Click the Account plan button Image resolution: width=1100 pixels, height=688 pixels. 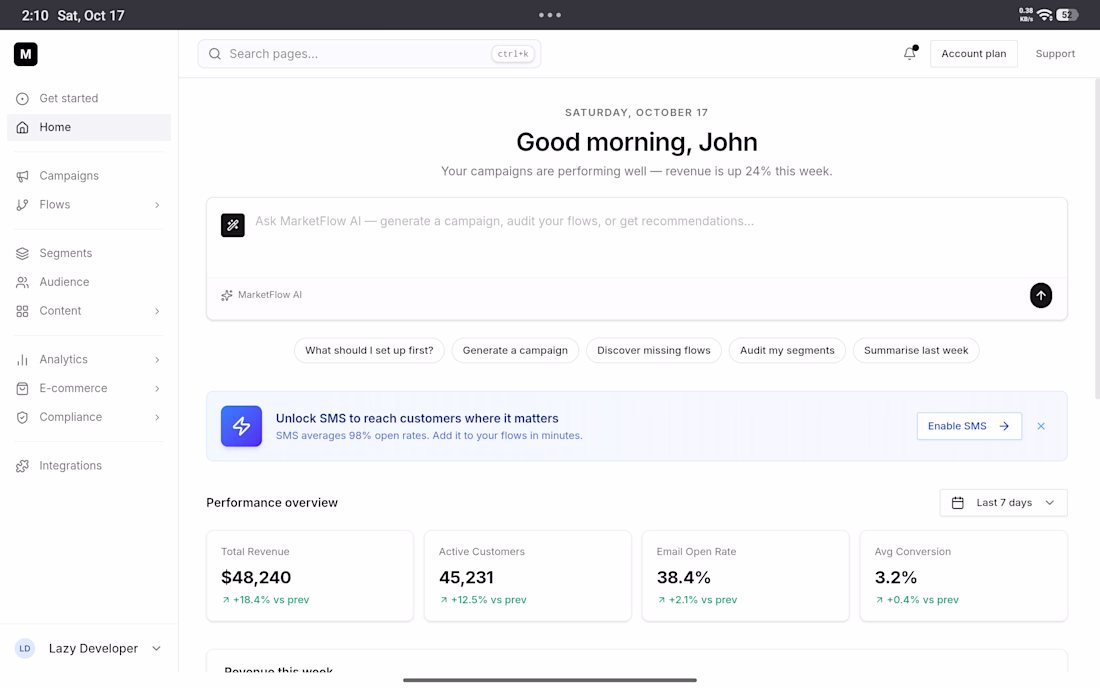coord(974,54)
